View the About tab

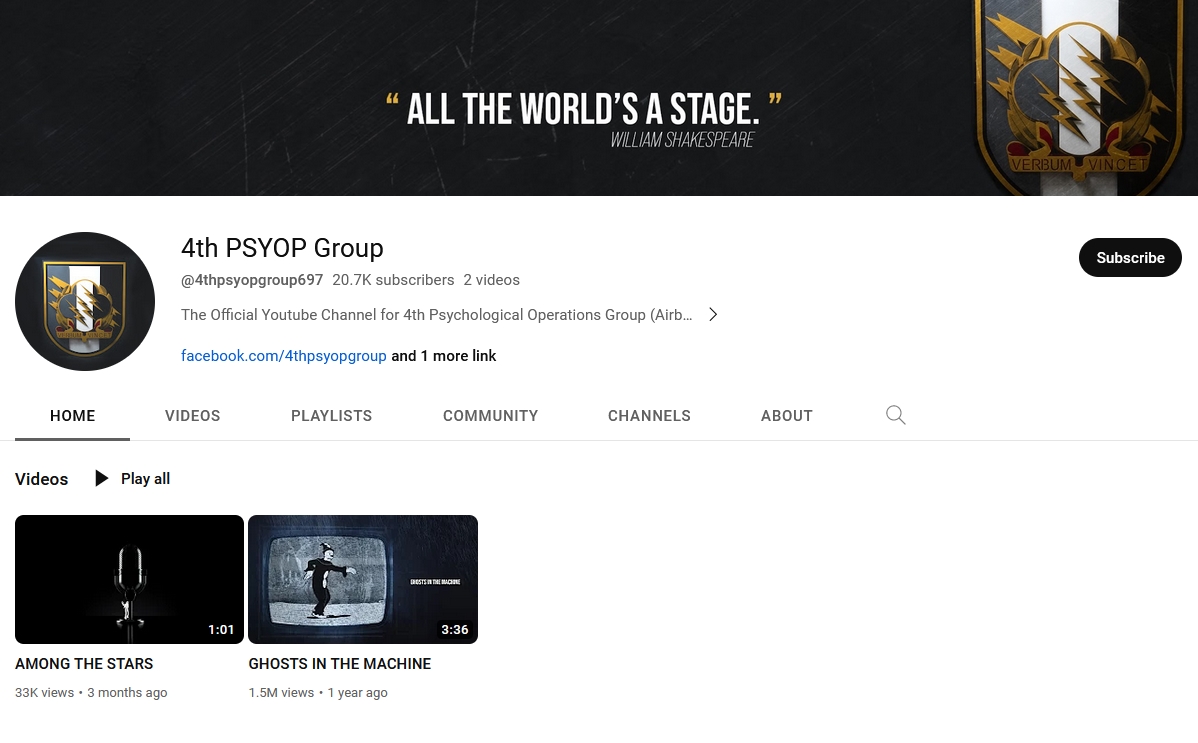(x=786, y=416)
